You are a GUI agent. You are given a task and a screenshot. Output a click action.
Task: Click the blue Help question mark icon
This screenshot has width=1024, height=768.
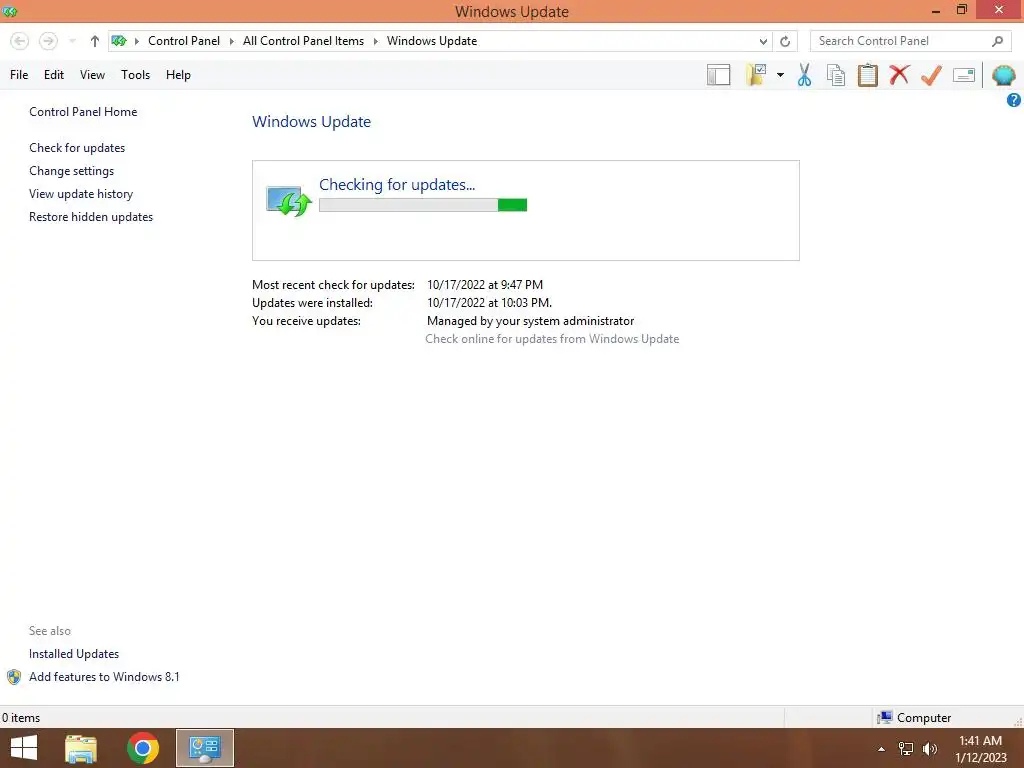pos(1014,100)
